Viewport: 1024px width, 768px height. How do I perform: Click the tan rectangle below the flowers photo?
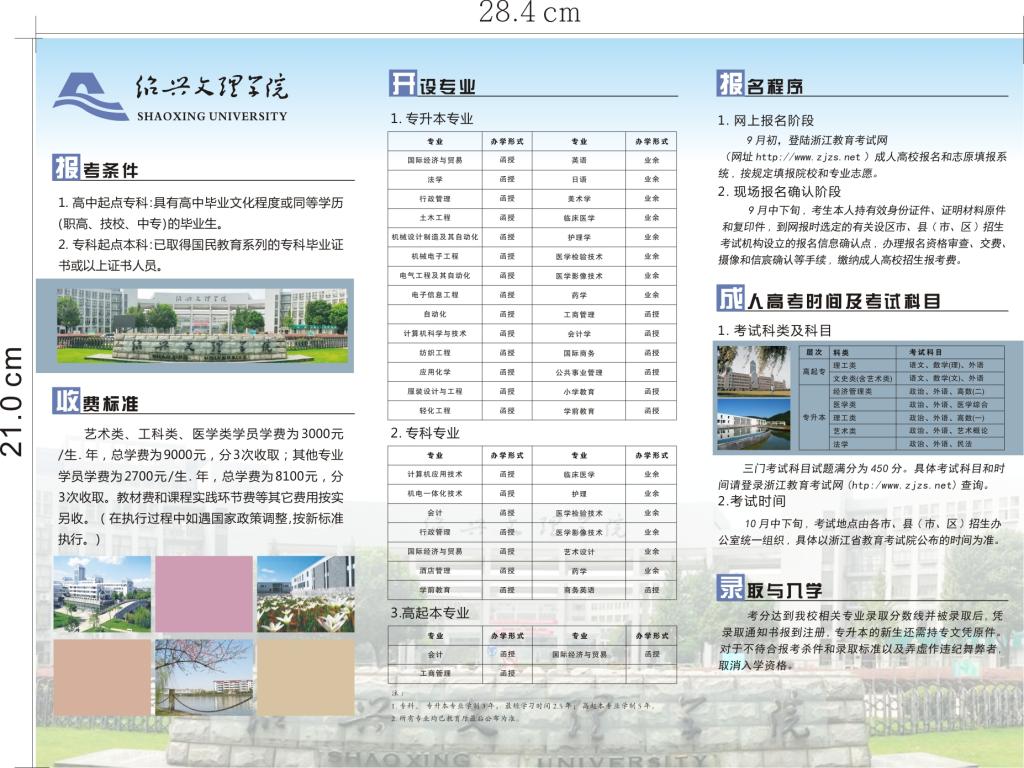coord(305,675)
